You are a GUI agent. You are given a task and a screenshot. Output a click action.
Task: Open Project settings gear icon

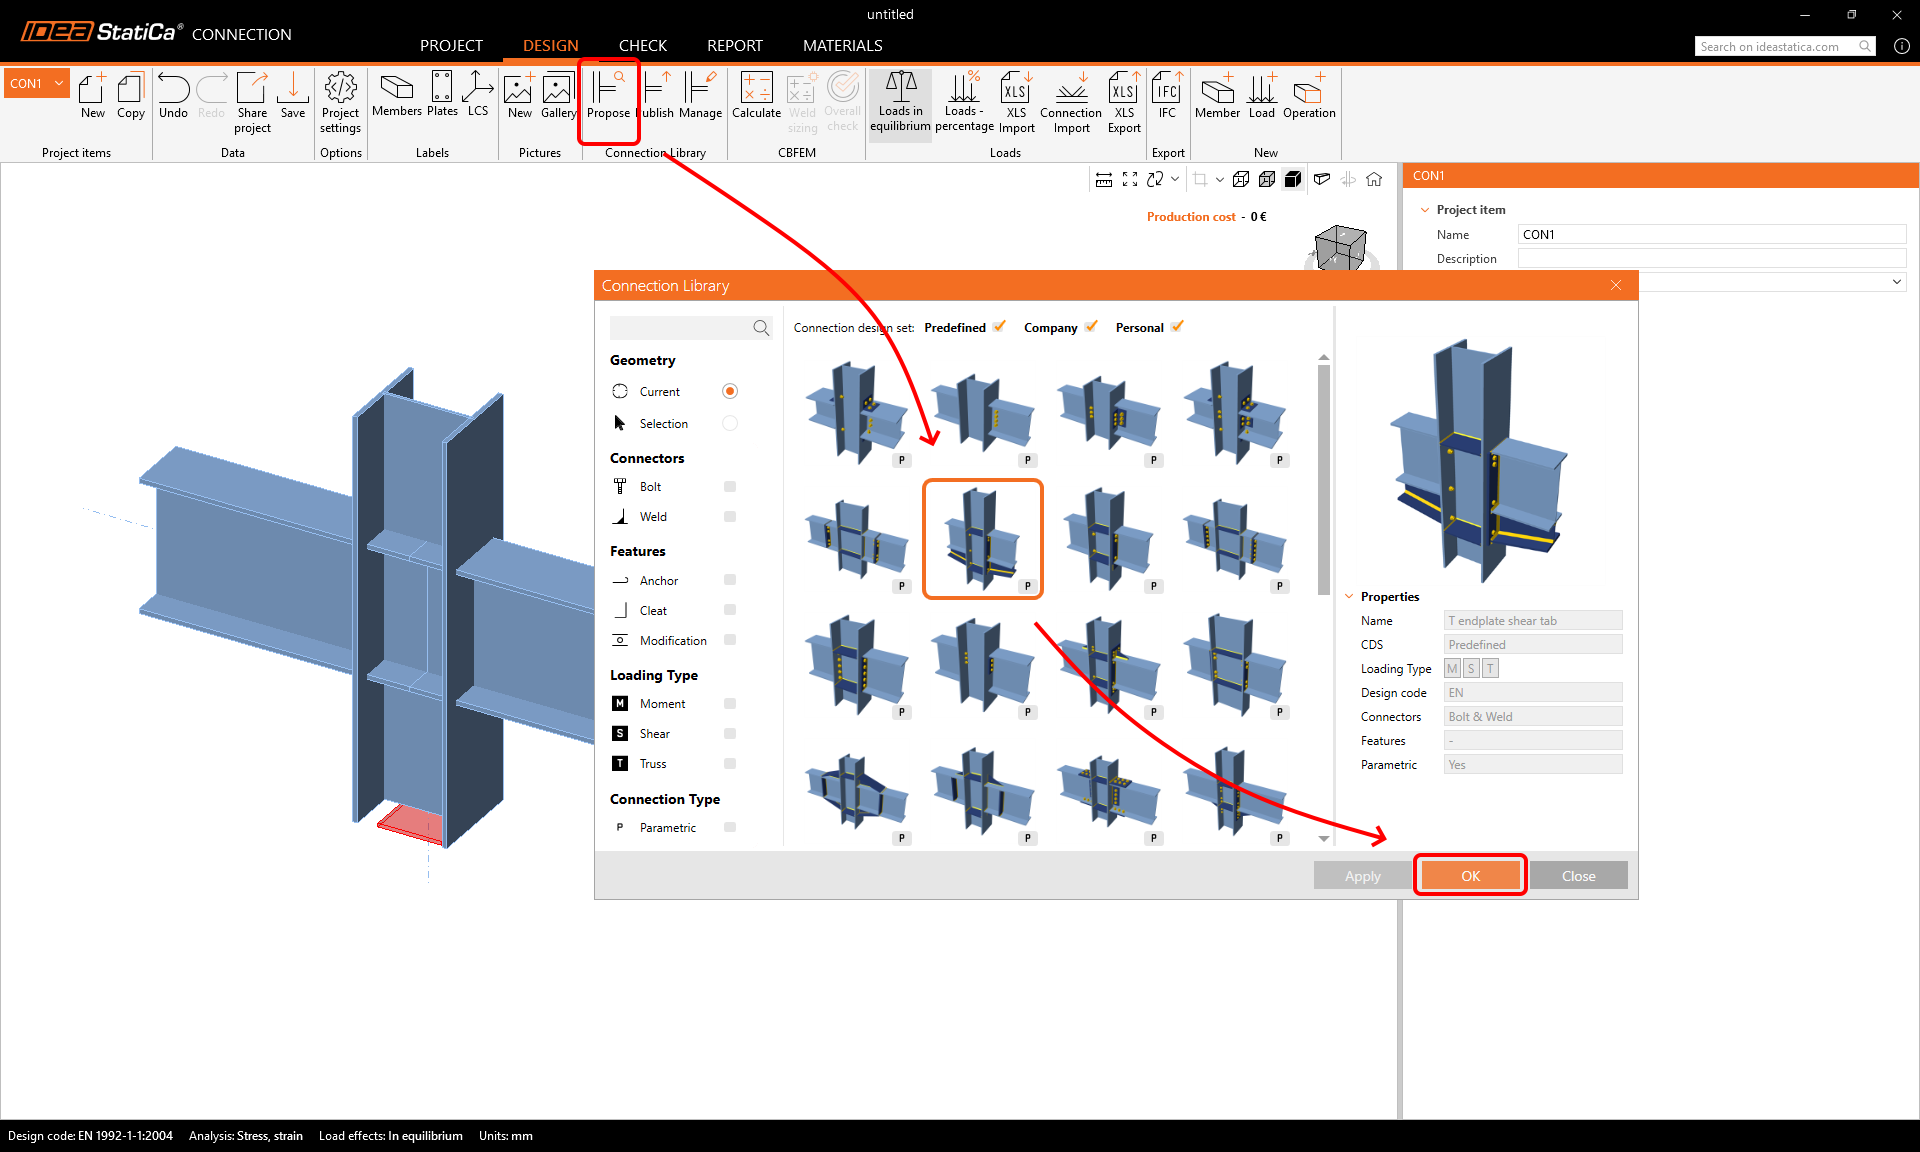pos(340,100)
